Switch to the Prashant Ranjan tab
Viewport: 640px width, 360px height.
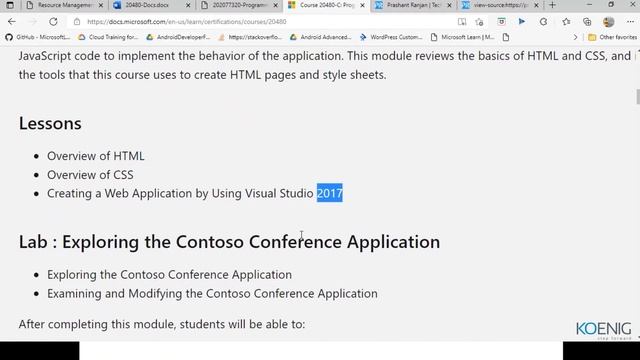(x=413, y=5)
